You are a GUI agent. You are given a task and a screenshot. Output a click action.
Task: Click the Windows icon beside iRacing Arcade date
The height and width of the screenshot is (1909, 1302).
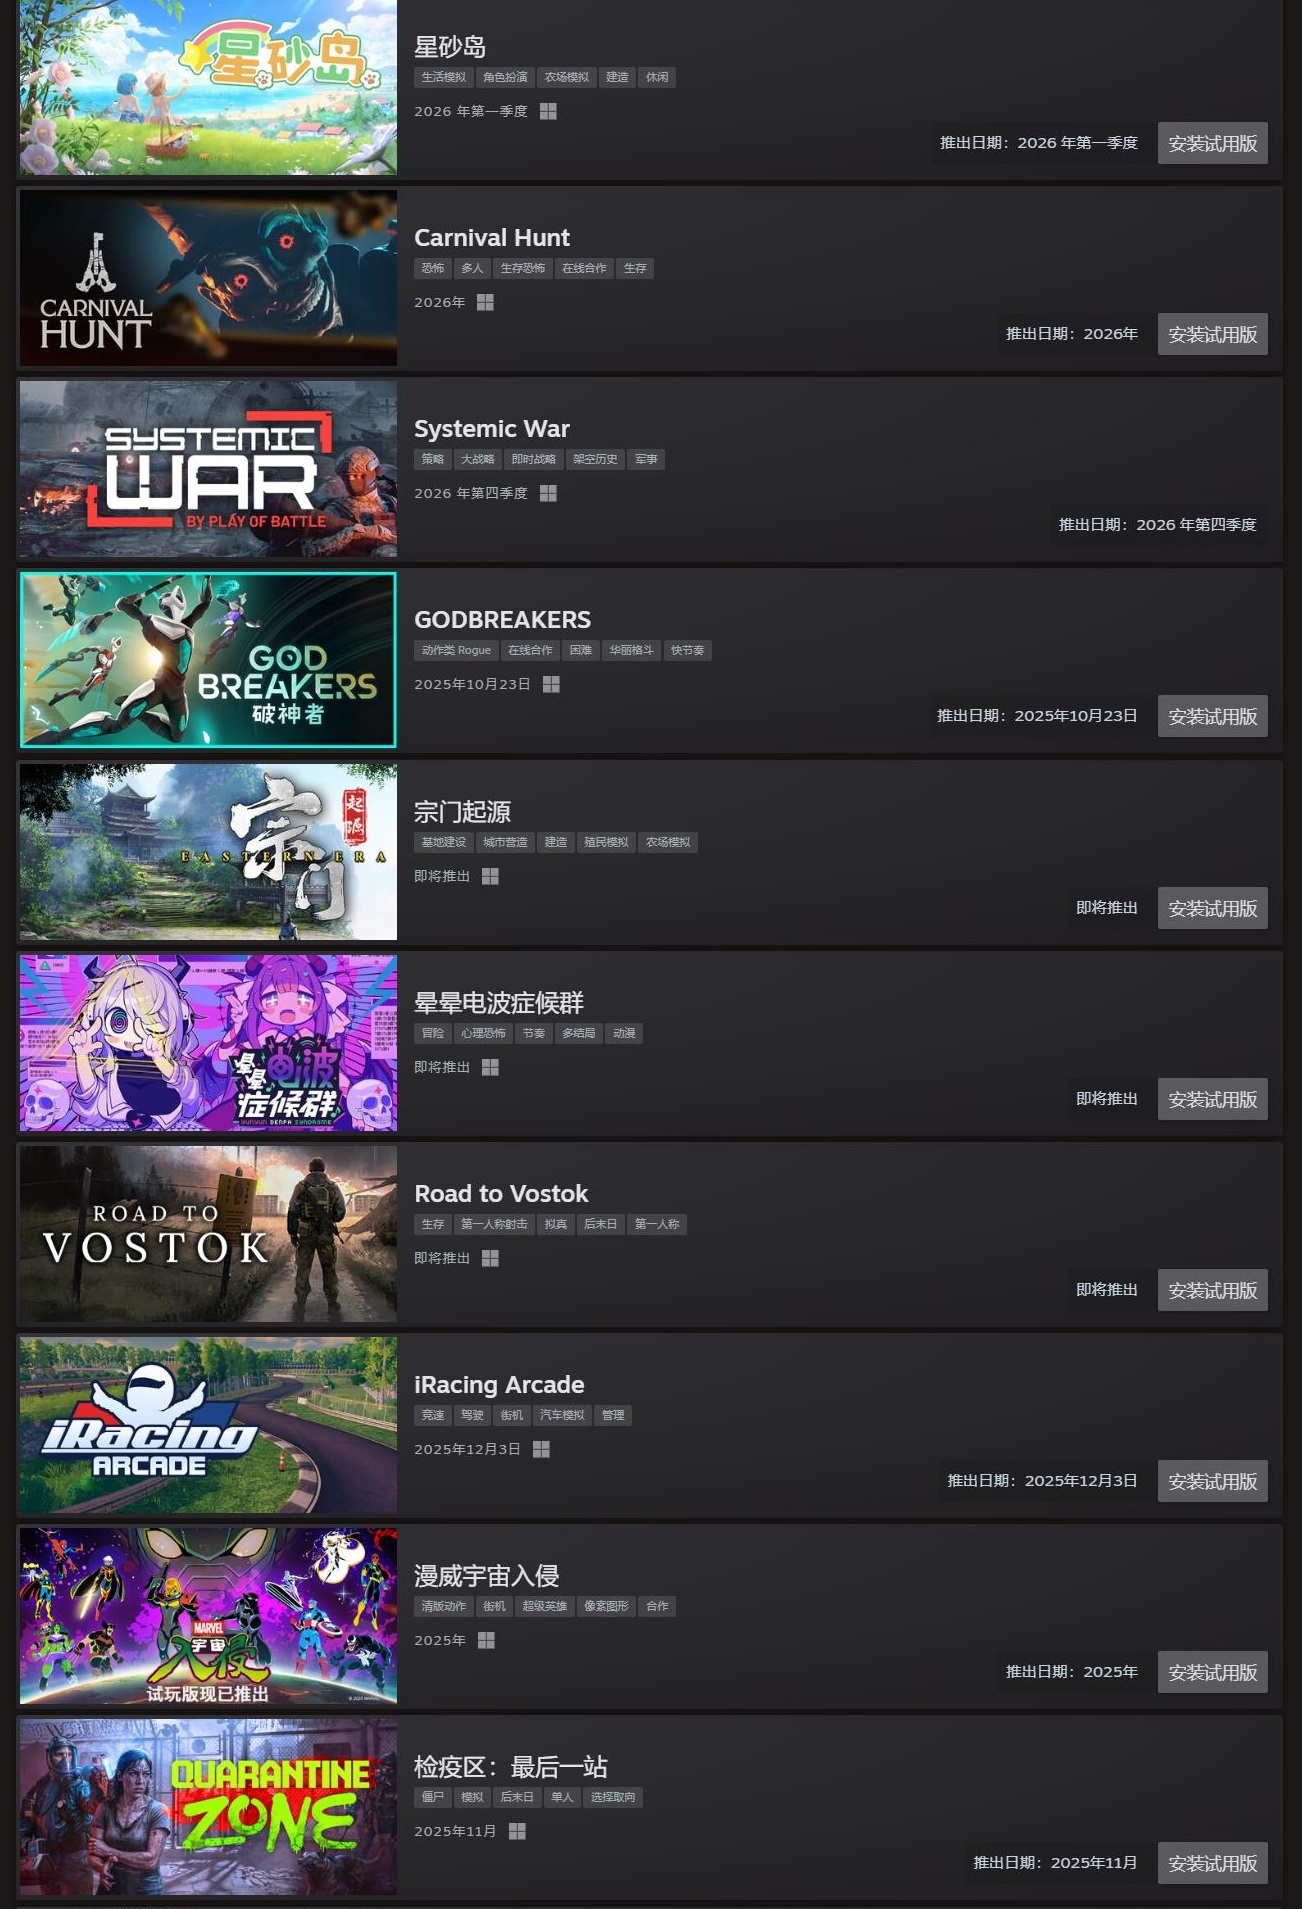click(541, 1449)
